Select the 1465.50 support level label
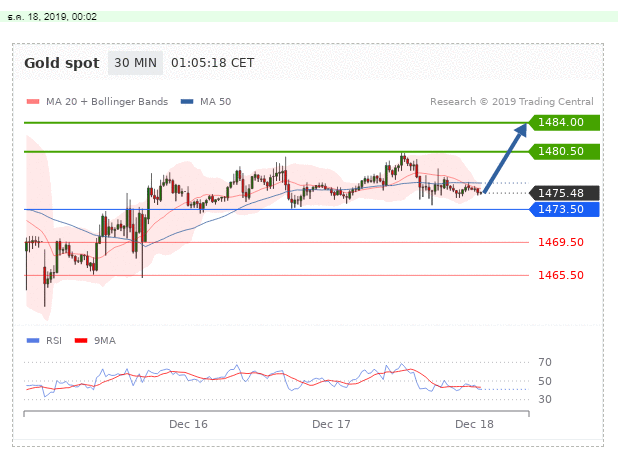Viewport: 618px width, 453px height. 560,275
